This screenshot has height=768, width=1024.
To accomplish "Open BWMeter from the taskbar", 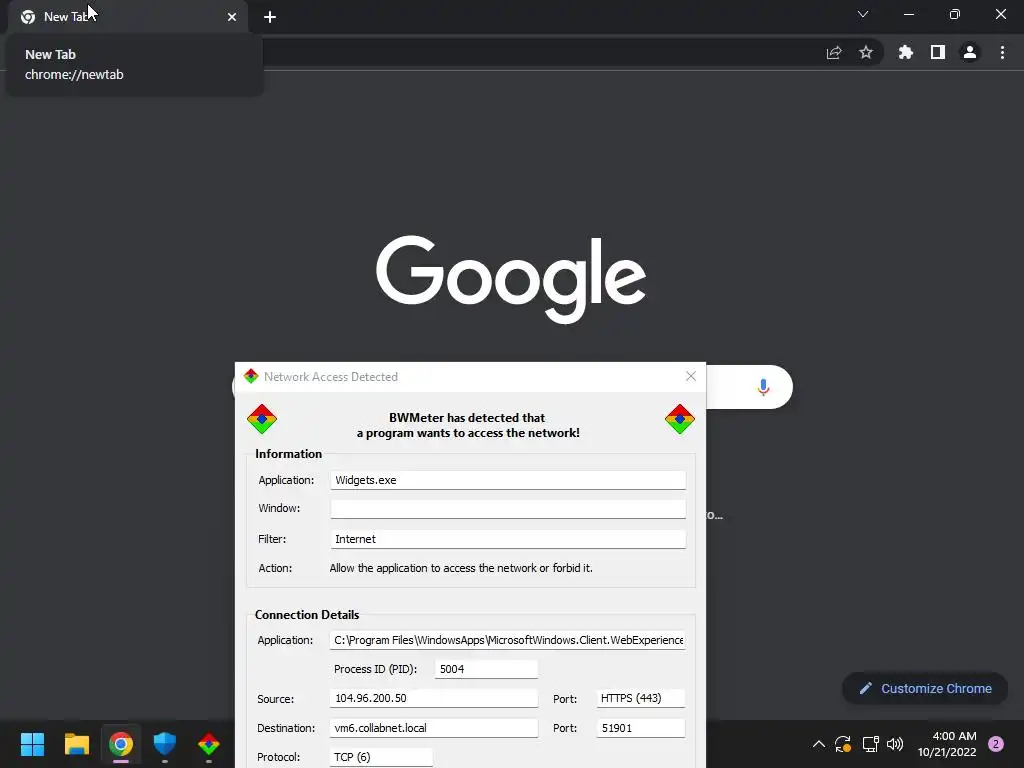I will (209, 744).
